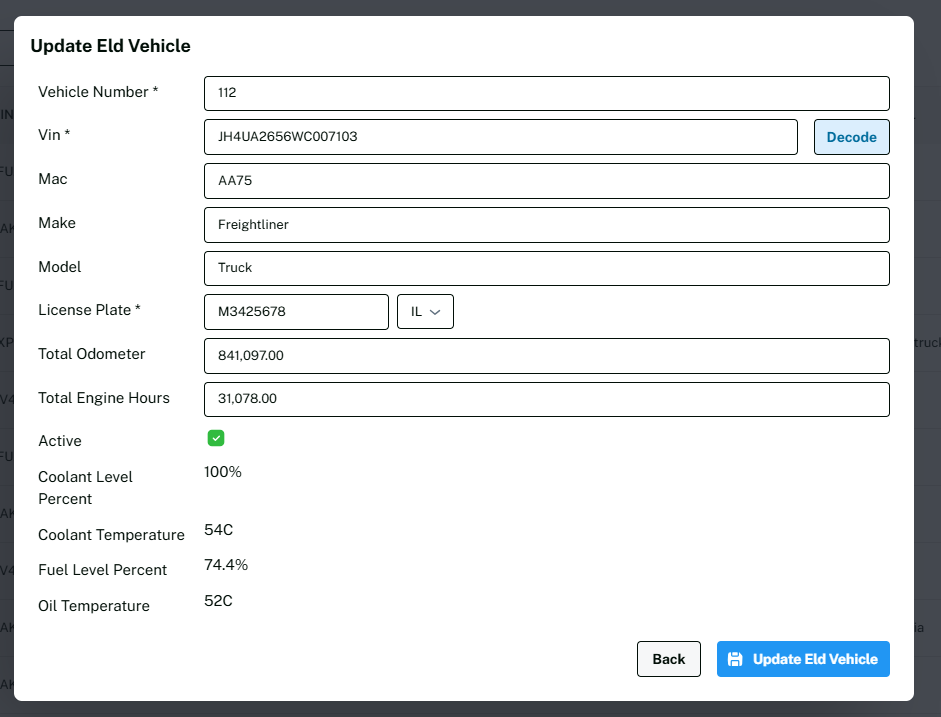Go back using the Back button
The image size is (941, 717).
(x=669, y=659)
